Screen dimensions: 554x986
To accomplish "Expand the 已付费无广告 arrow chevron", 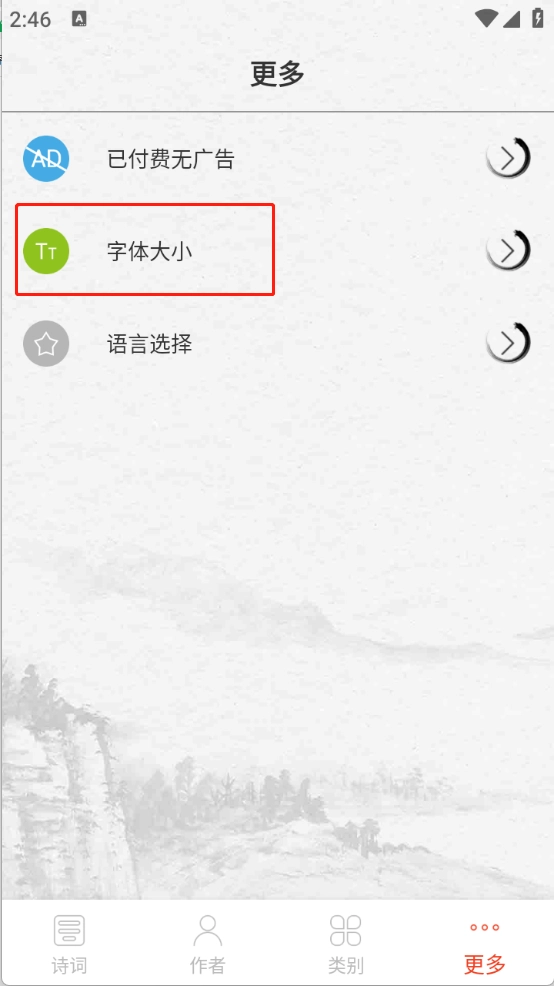I will tap(508, 158).
